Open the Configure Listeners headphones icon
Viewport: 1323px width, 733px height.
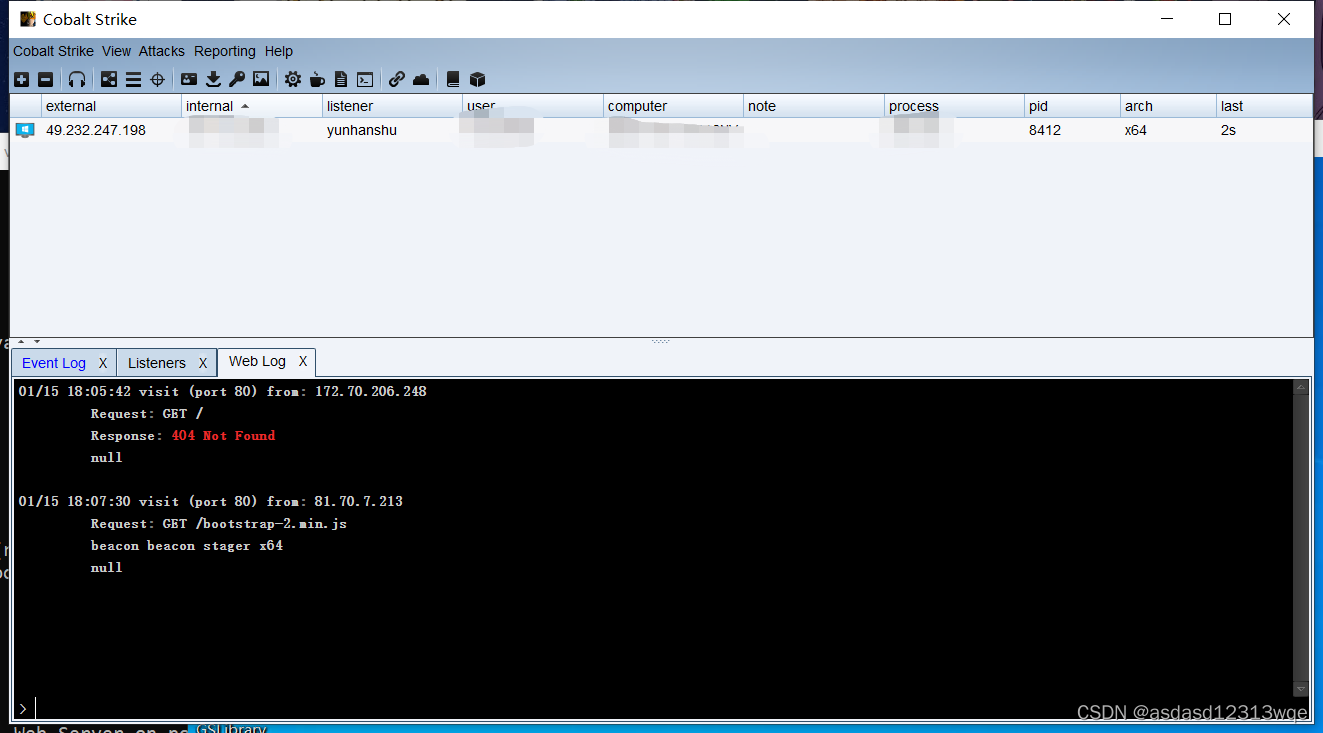pos(77,79)
